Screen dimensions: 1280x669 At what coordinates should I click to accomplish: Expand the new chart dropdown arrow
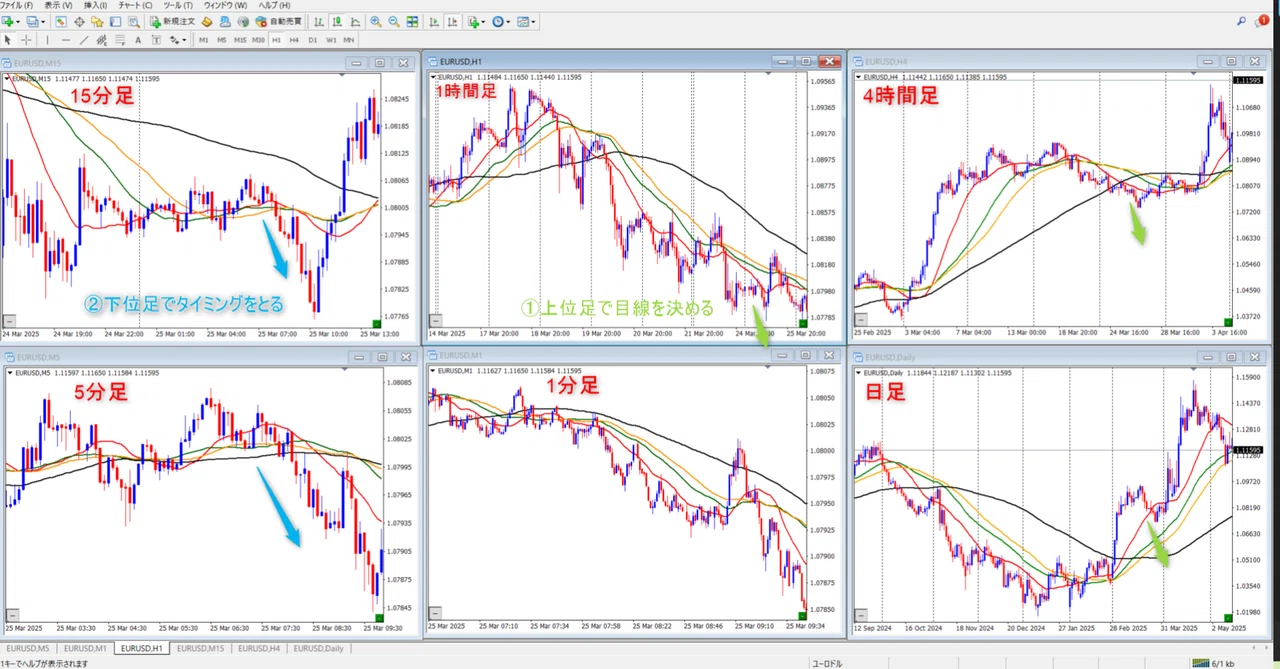point(19,21)
